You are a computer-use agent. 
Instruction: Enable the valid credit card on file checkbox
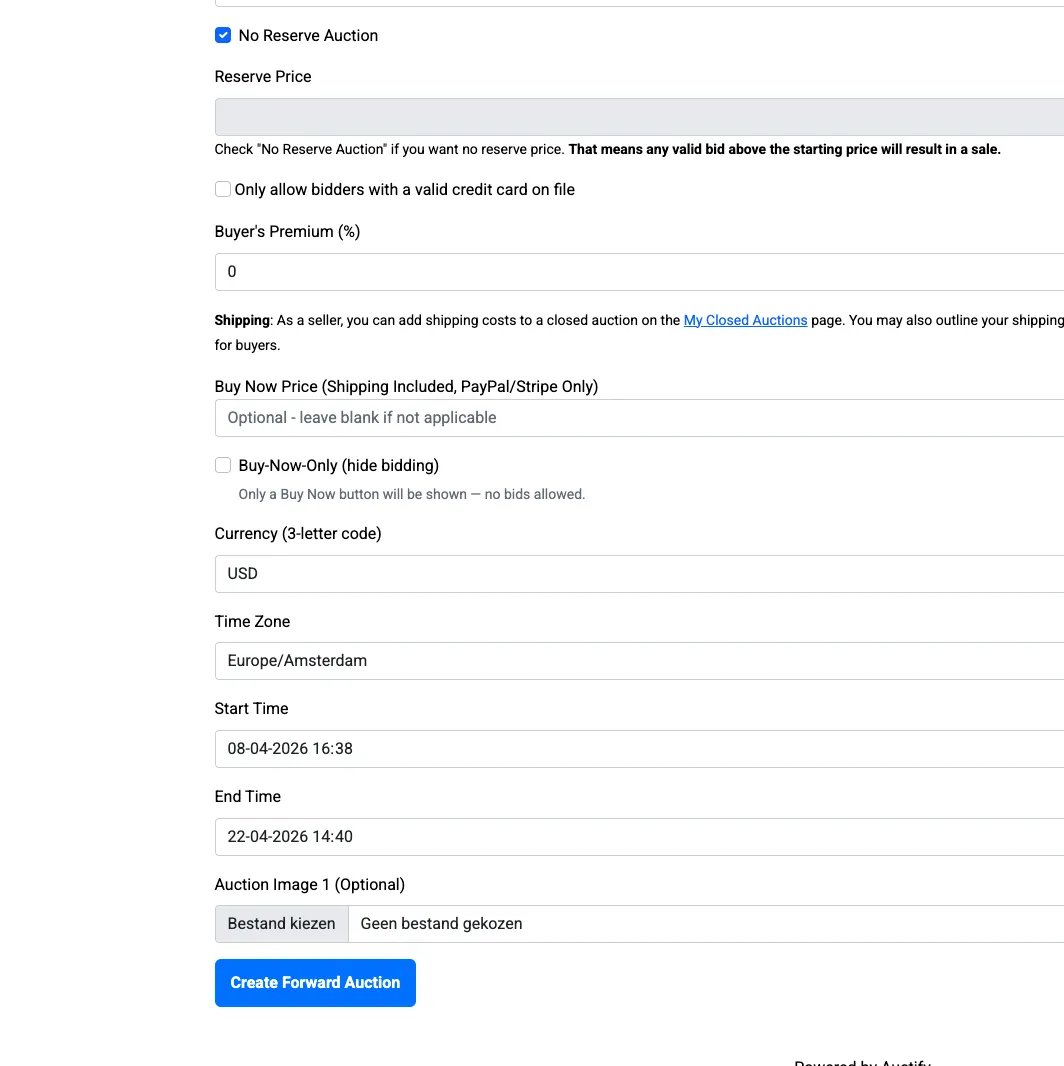223,189
